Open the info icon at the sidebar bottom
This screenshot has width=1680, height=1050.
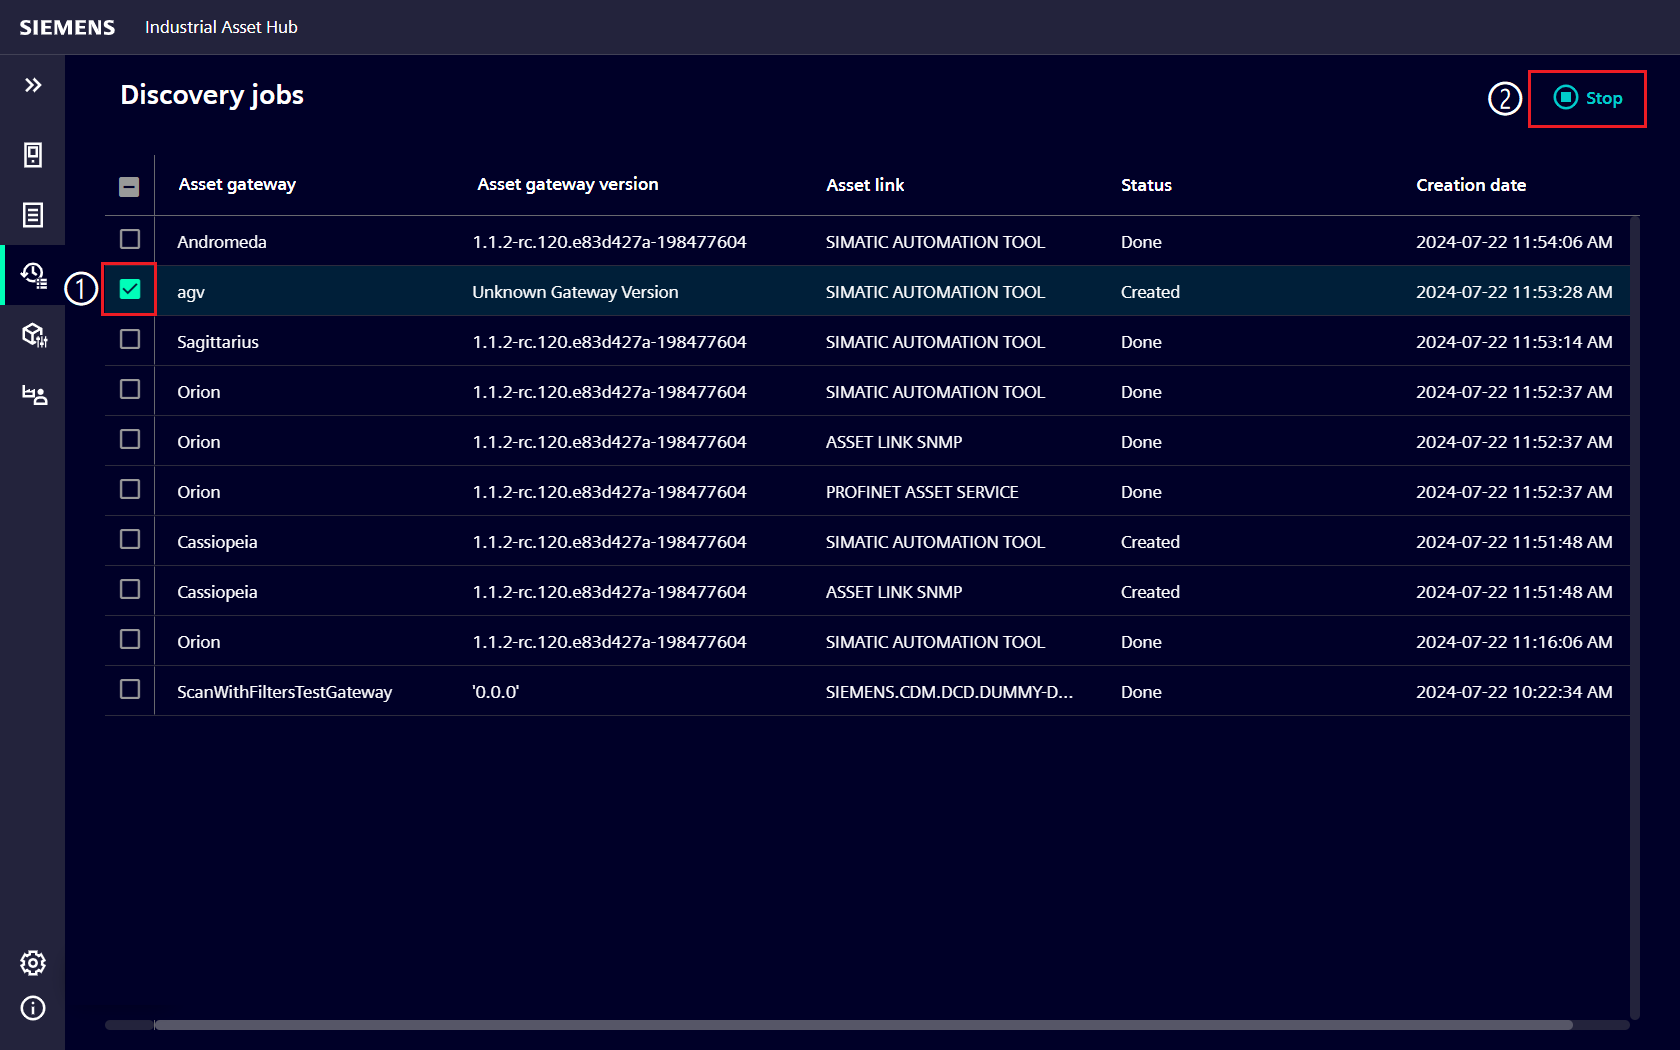click(x=33, y=1008)
